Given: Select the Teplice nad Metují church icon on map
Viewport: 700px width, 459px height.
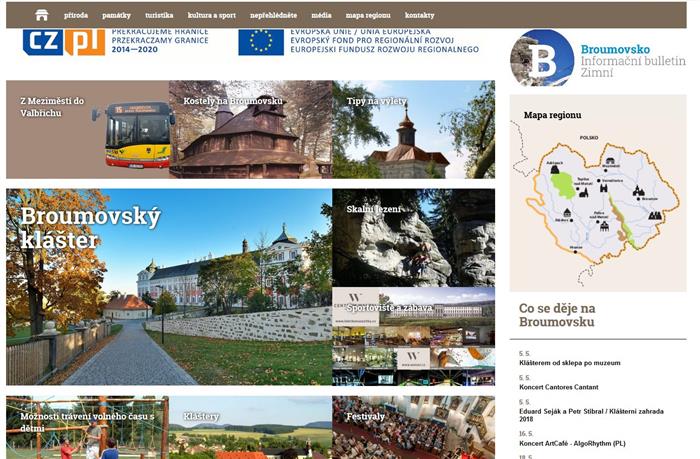Looking at the screenshot, I should tap(583, 193).
